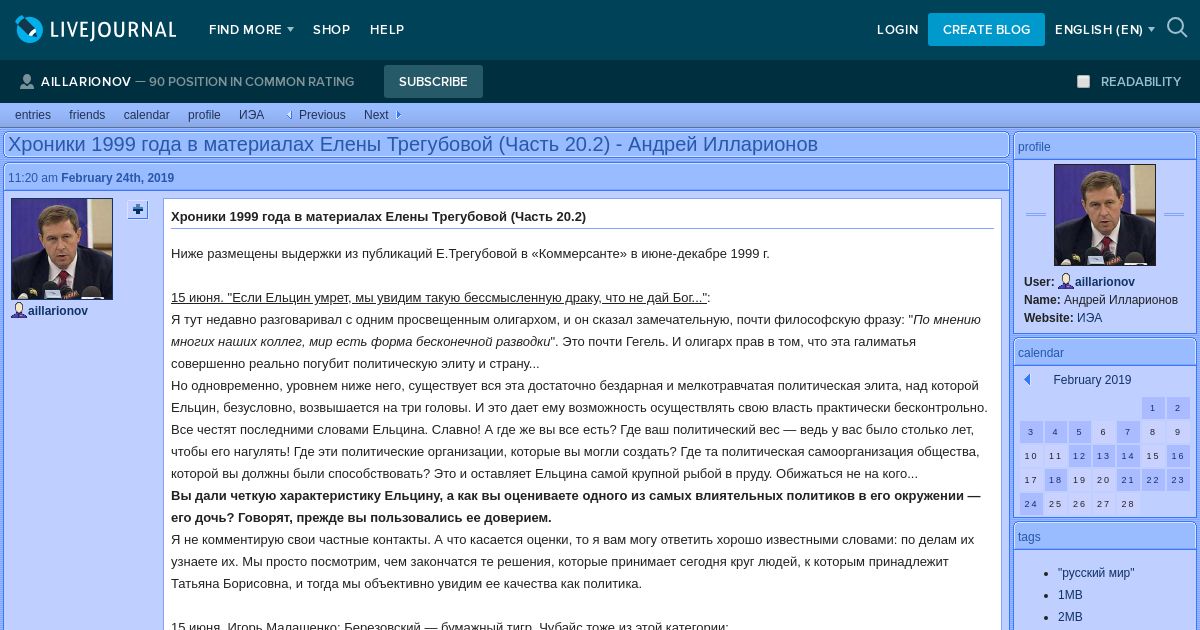Click user head icon in profile panel
The height and width of the screenshot is (630, 1200).
pos(1066,282)
